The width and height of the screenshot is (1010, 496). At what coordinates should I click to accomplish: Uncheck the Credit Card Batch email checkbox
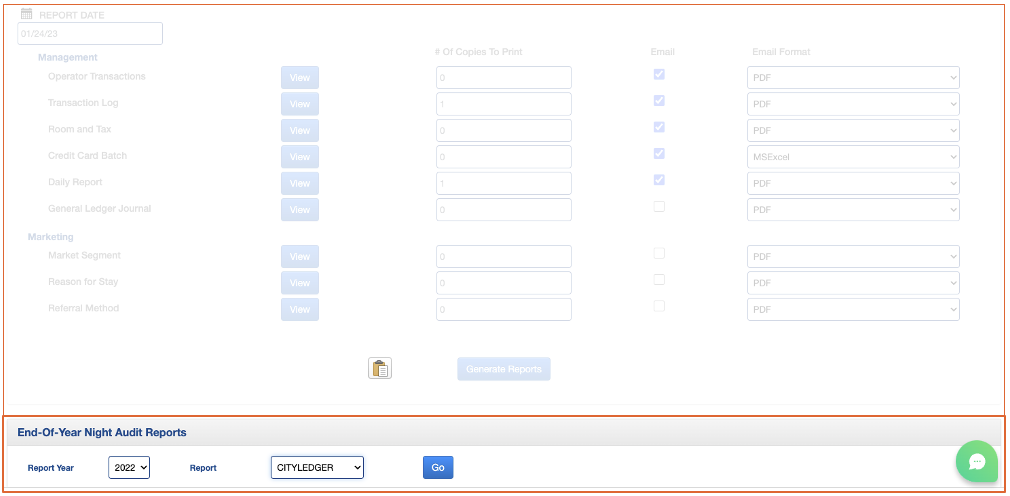[659, 154]
